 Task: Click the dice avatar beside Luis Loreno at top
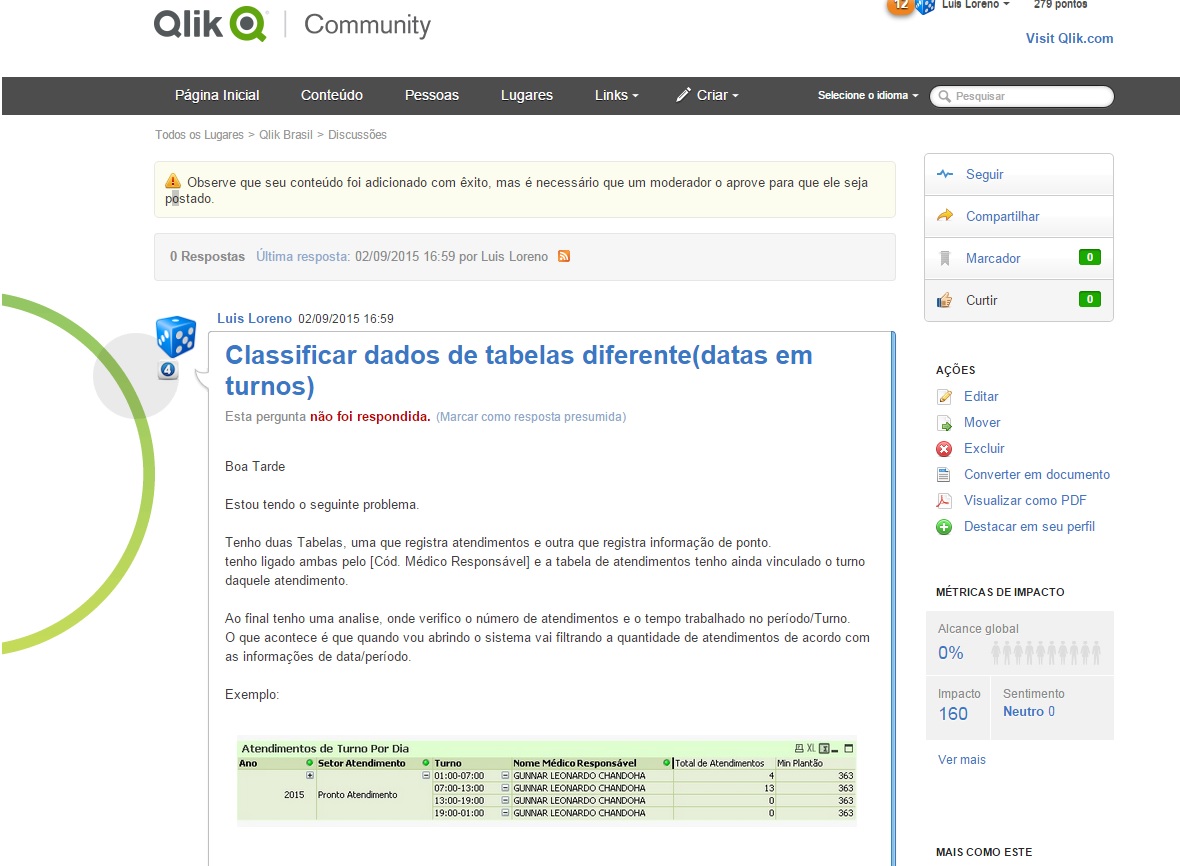point(925,6)
